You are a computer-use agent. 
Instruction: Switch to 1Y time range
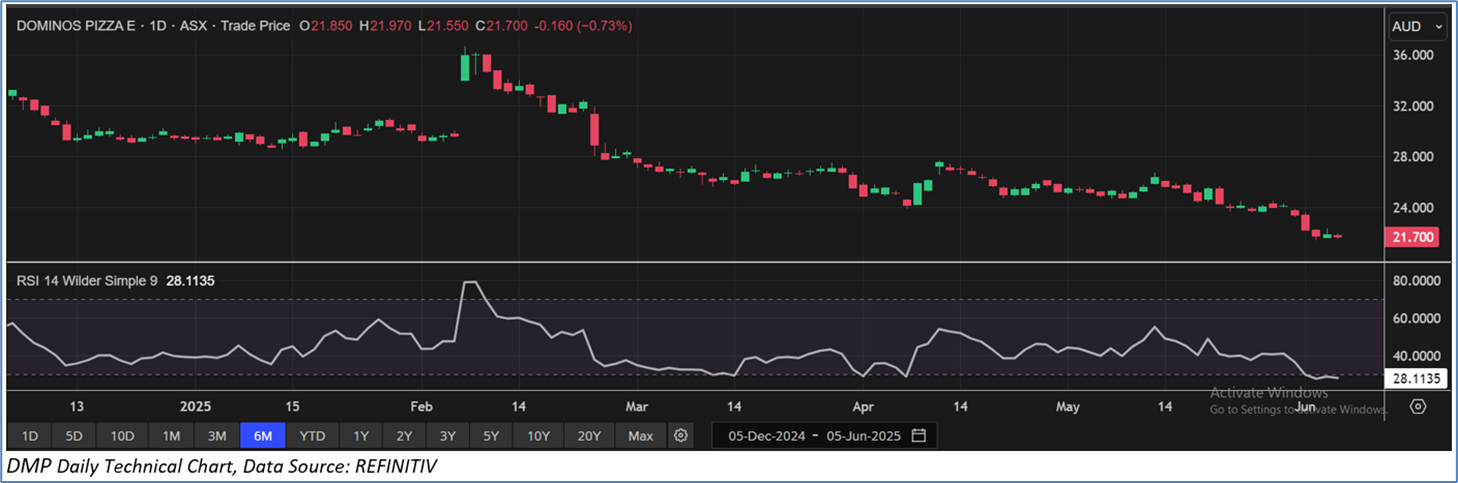pyautogui.click(x=361, y=436)
